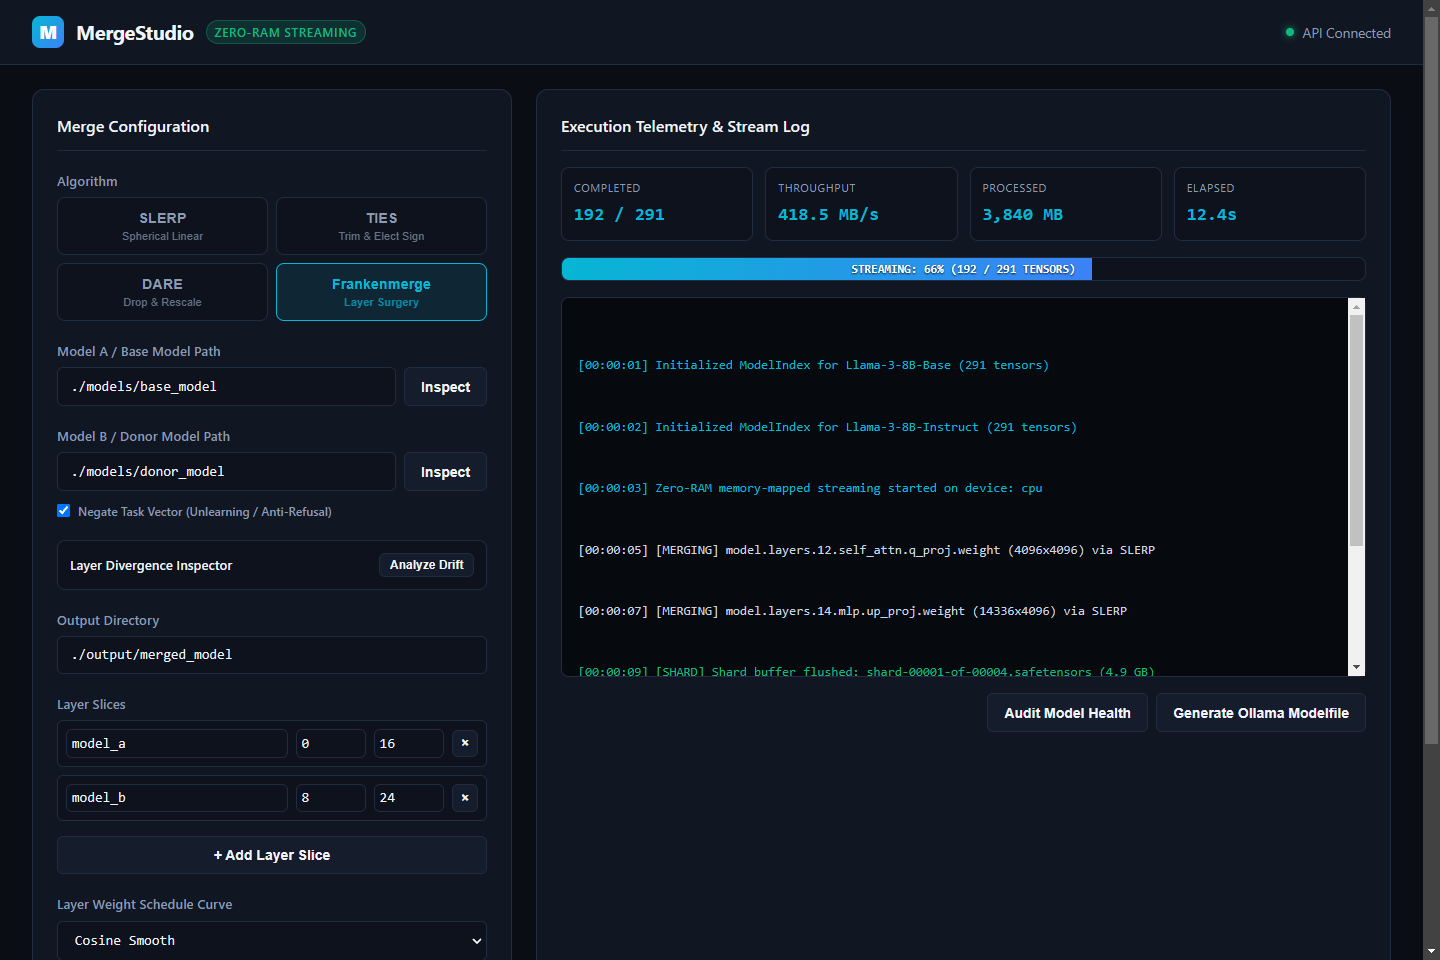The height and width of the screenshot is (960, 1440).
Task: Focus the Model A base model path field
Action: (226, 387)
